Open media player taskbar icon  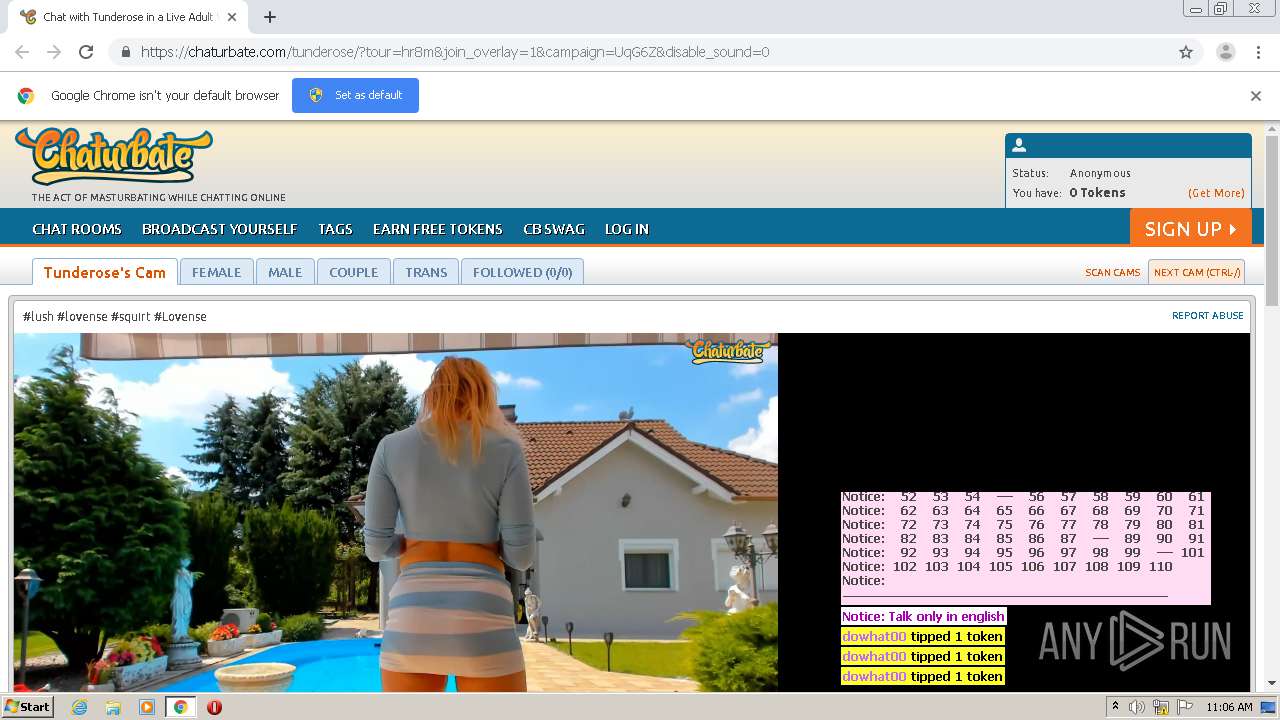[x=147, y=707]
